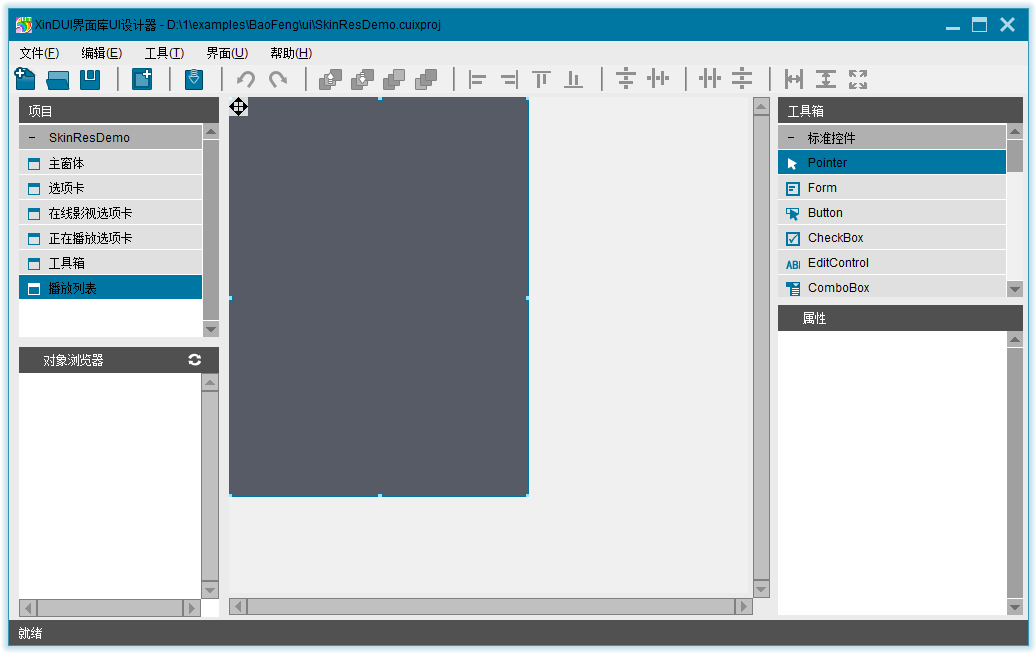Screen dimensions: 1036x653
Task: Choose the CheckBox label in toolbox
Action: pyautogui.click(x=835, y=238)
